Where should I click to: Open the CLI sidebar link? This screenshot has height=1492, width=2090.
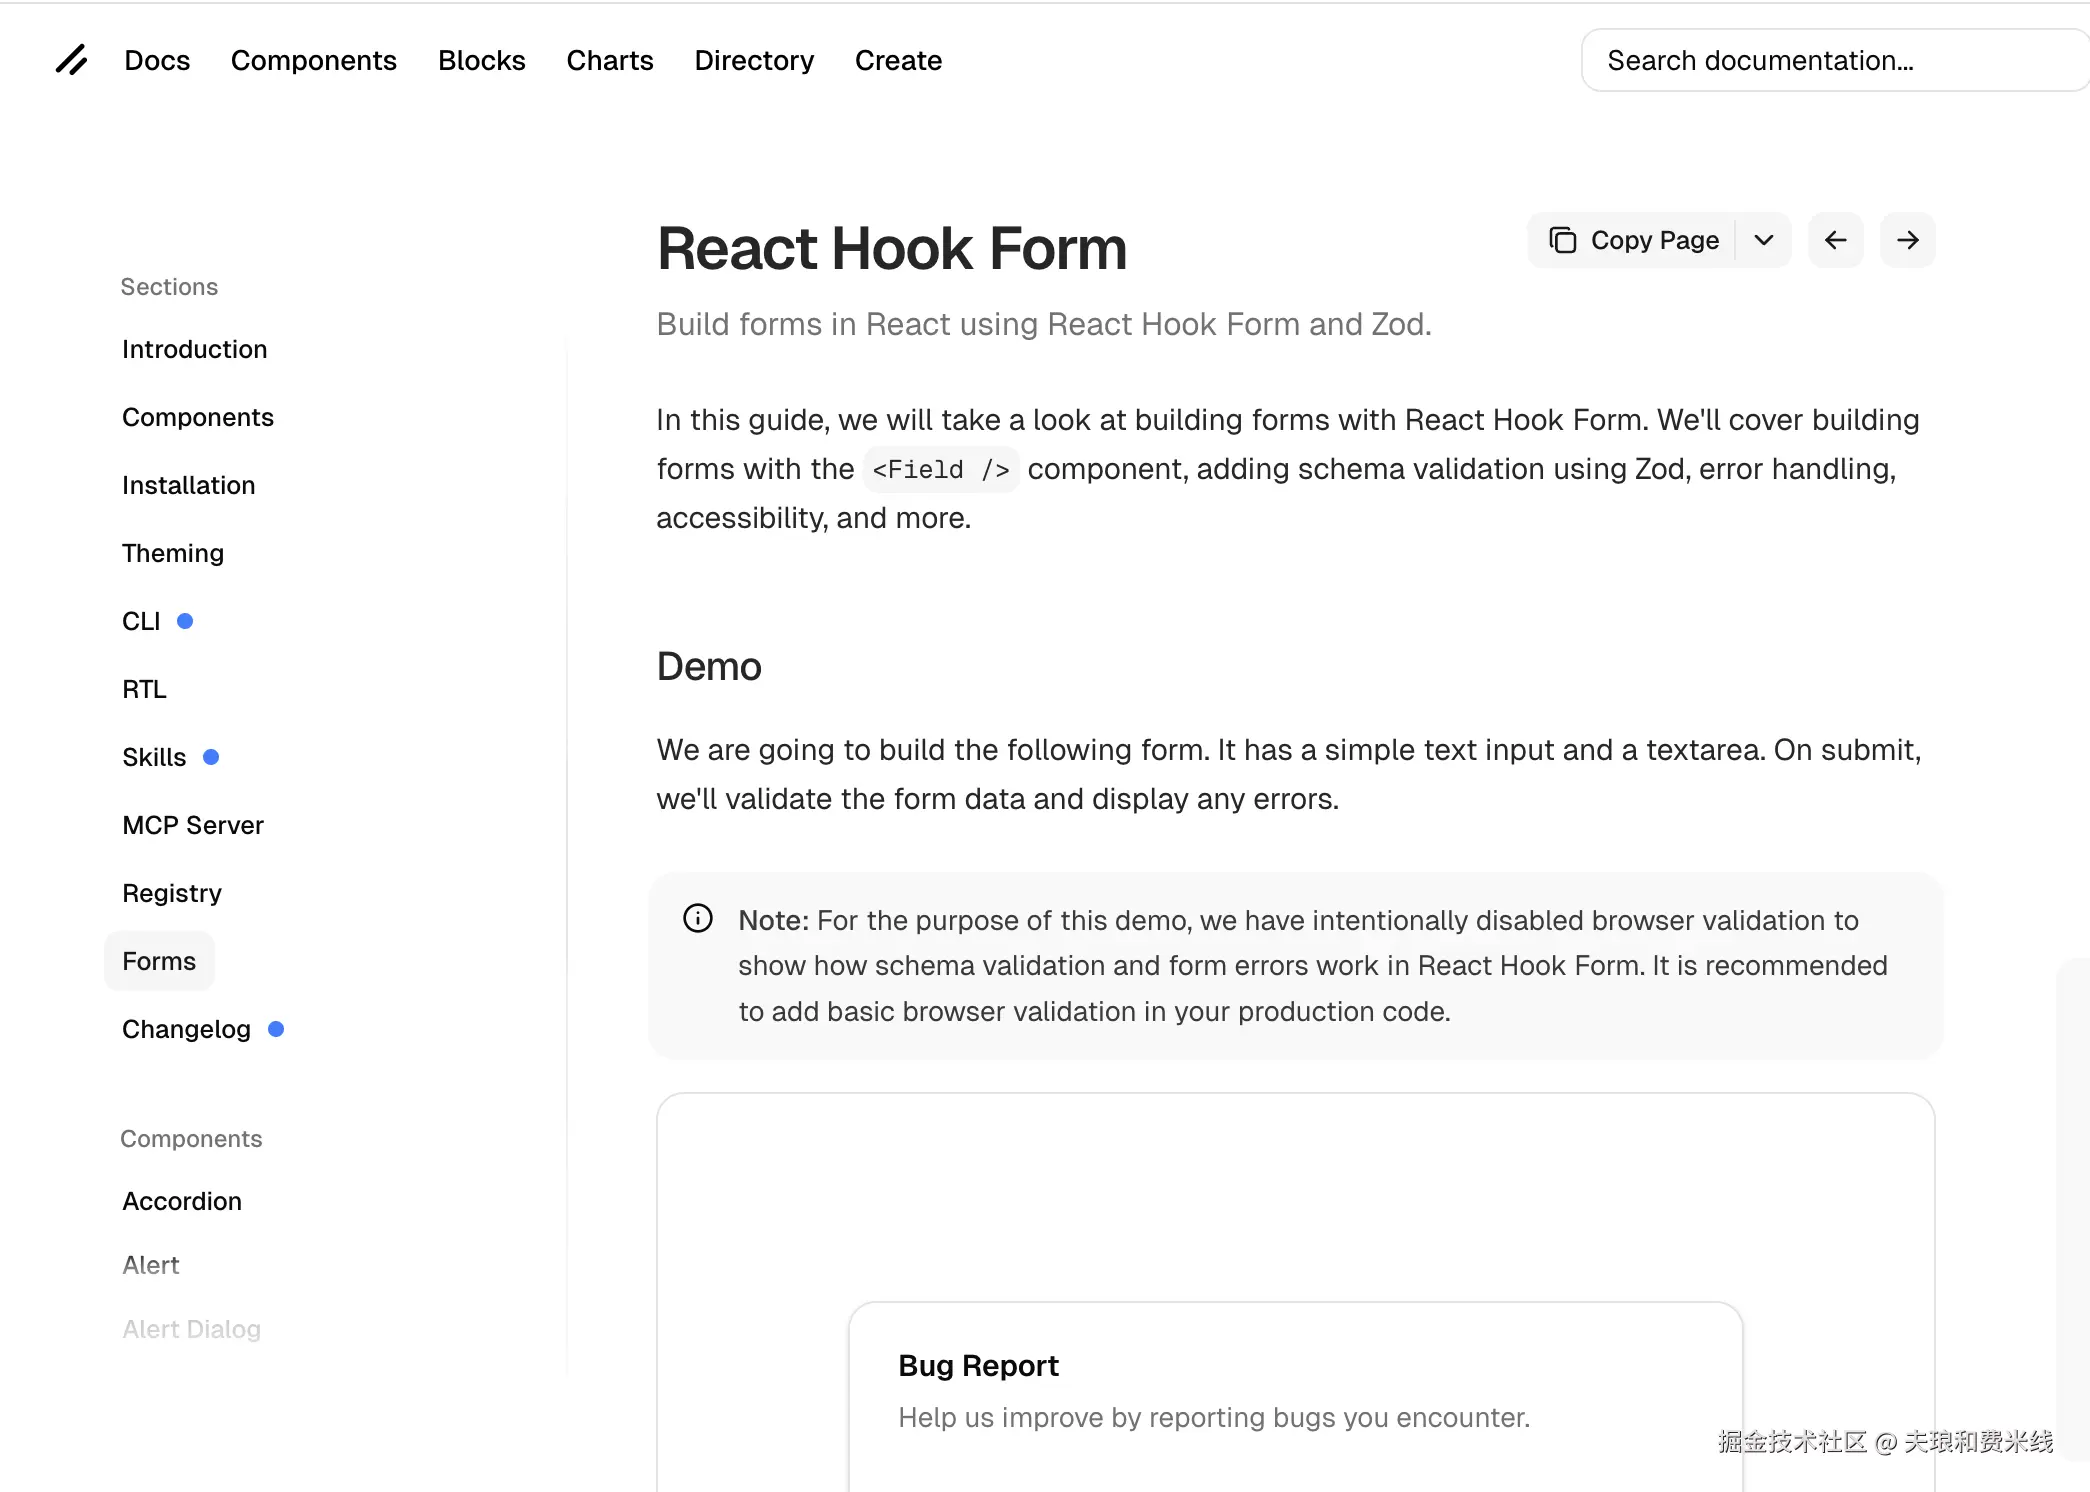[x=141, y=621]
